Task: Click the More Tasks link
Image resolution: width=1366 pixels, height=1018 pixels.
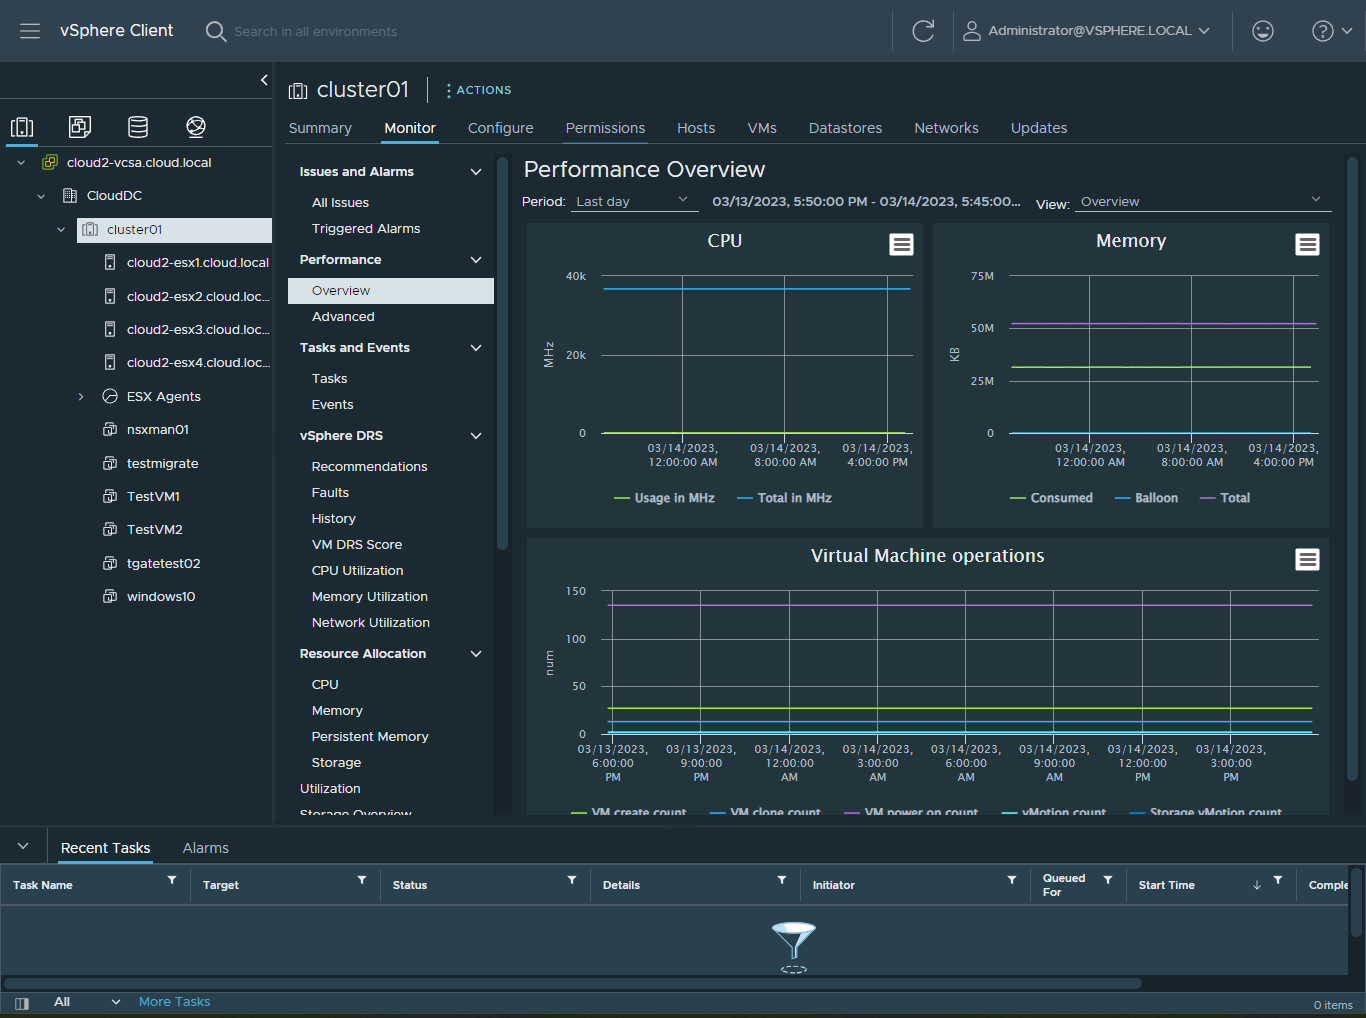Action: click(x=175, y=1002)
